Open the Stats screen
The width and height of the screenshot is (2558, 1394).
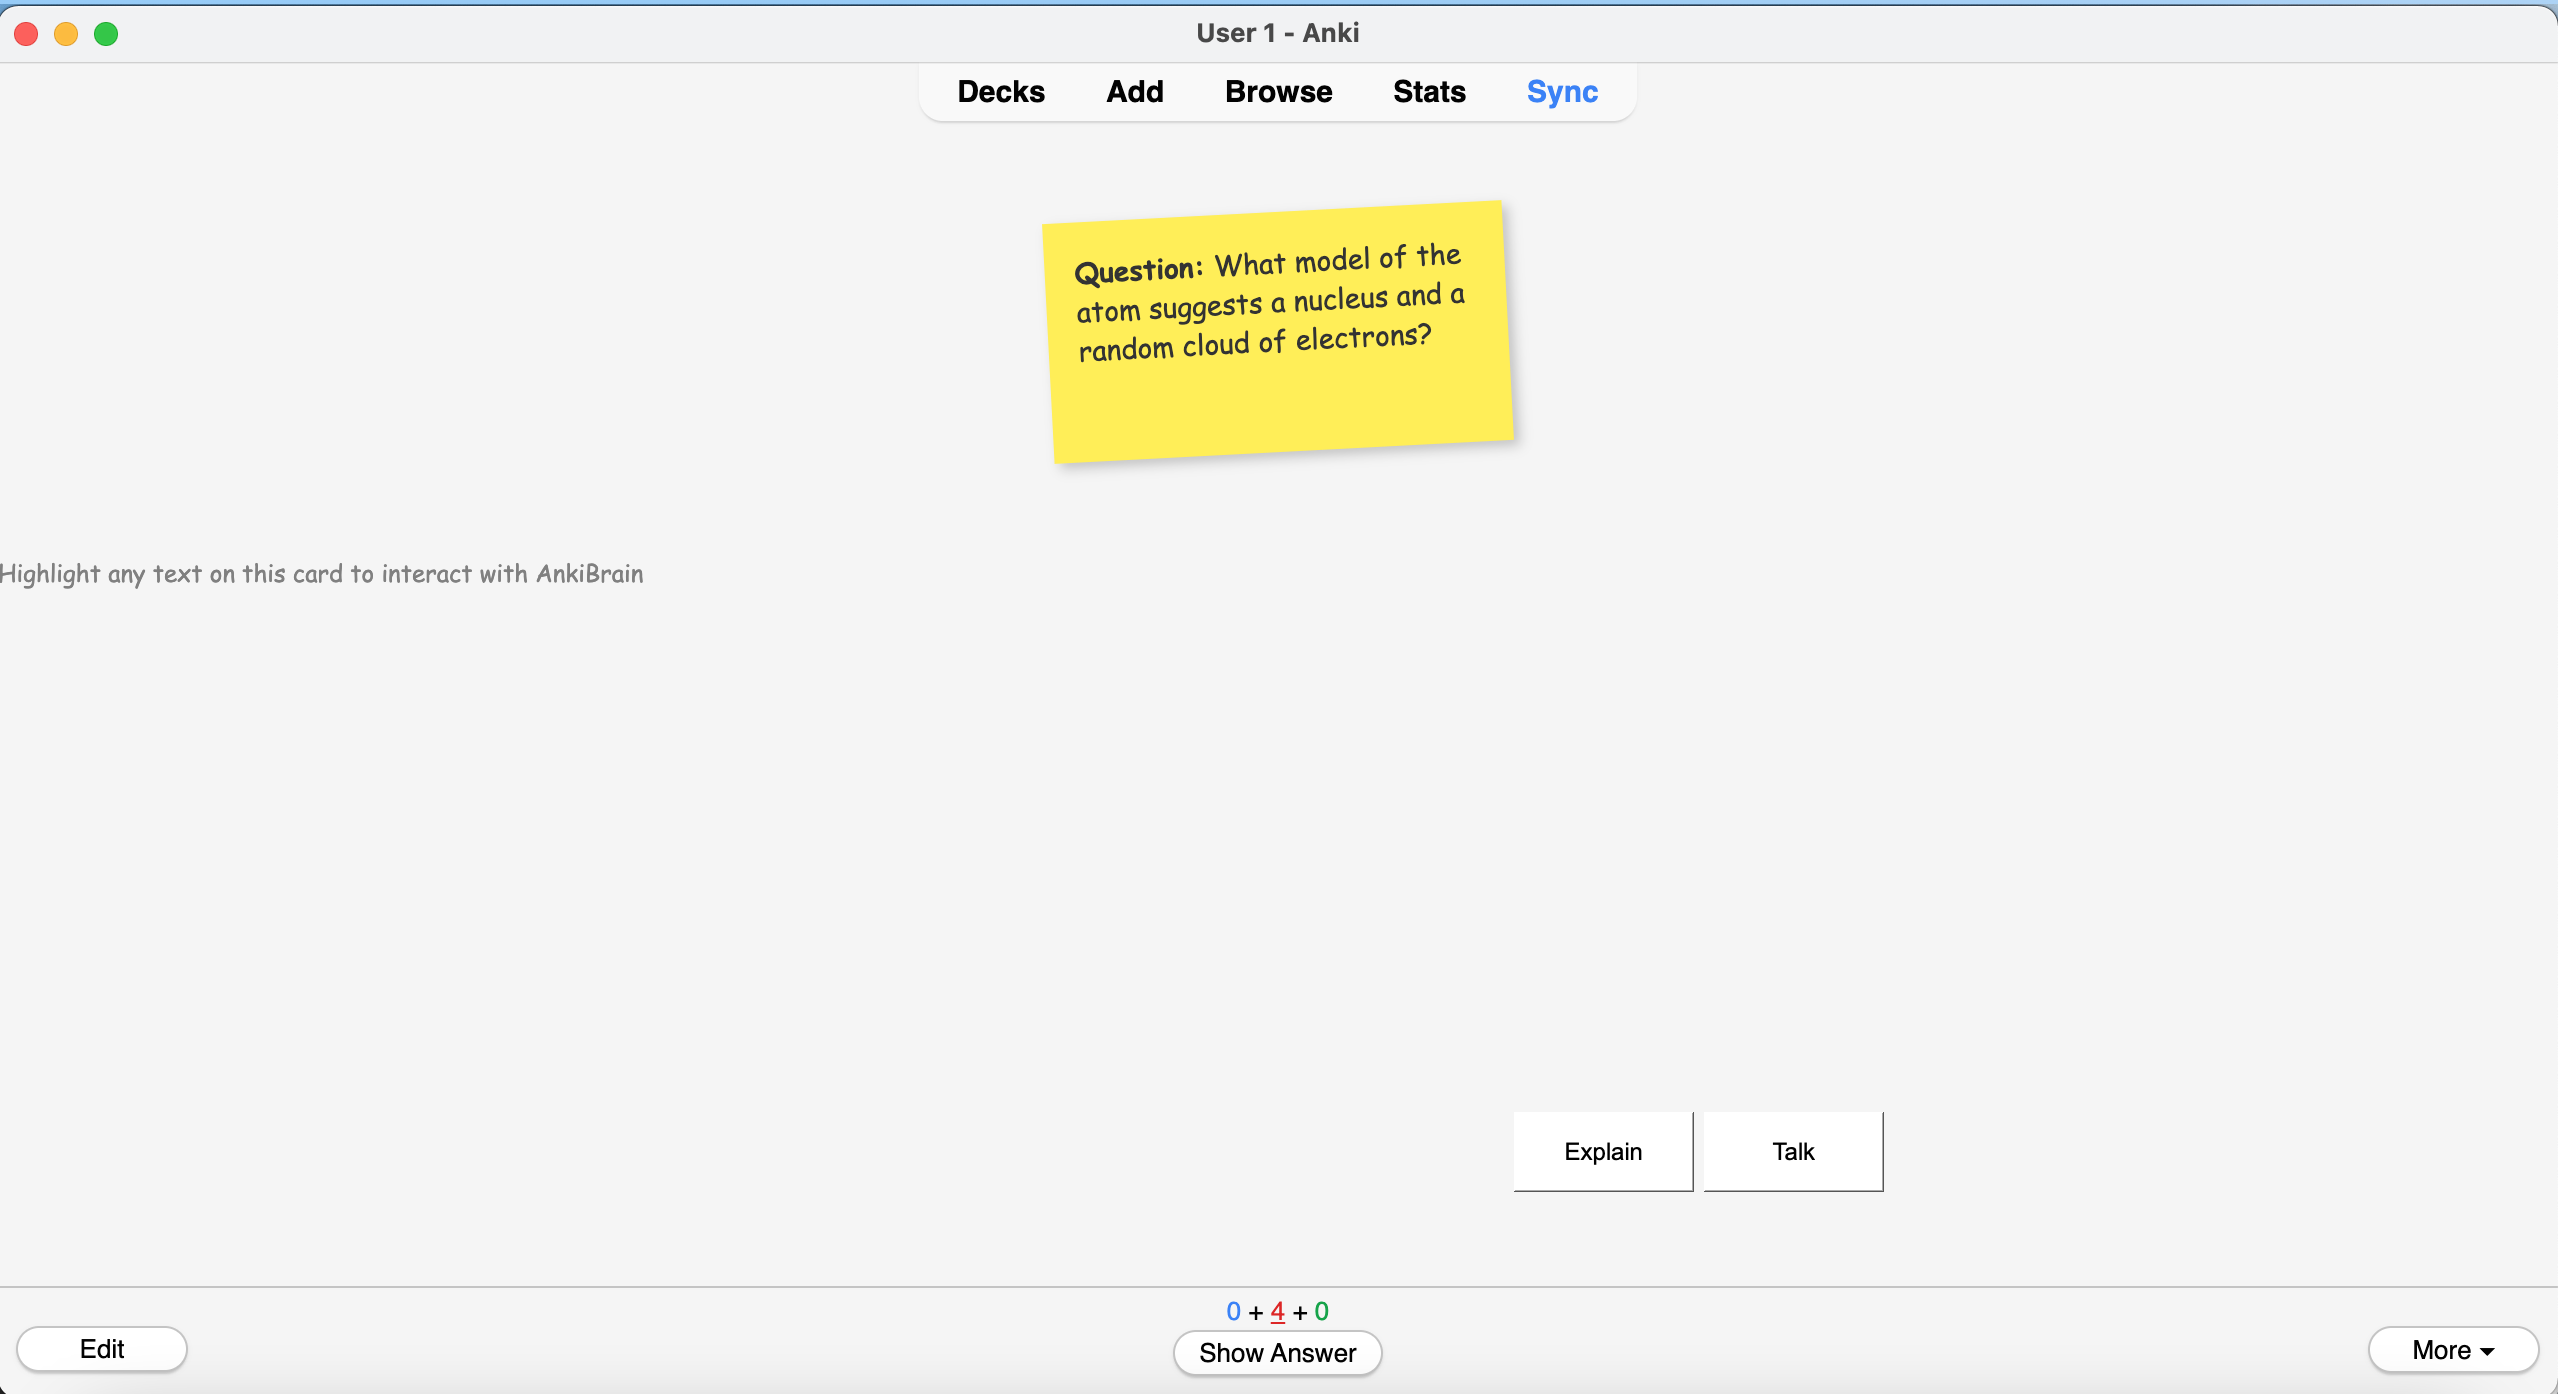[x=1428, y=92]
